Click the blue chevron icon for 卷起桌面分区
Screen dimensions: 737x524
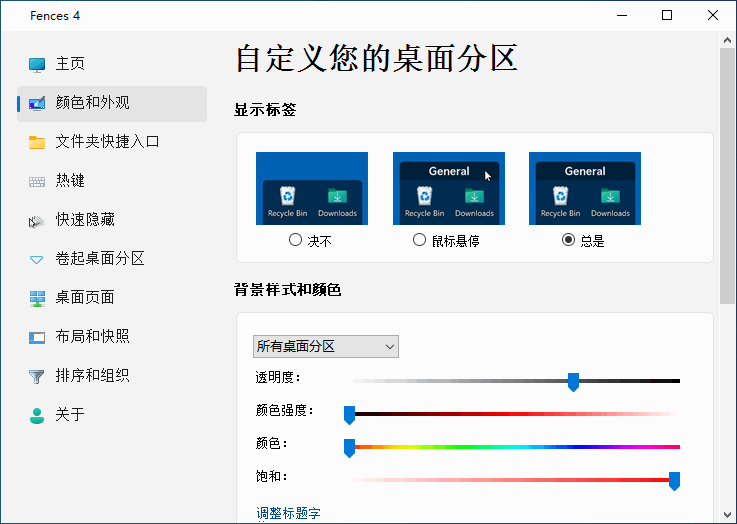coord(36,260)
